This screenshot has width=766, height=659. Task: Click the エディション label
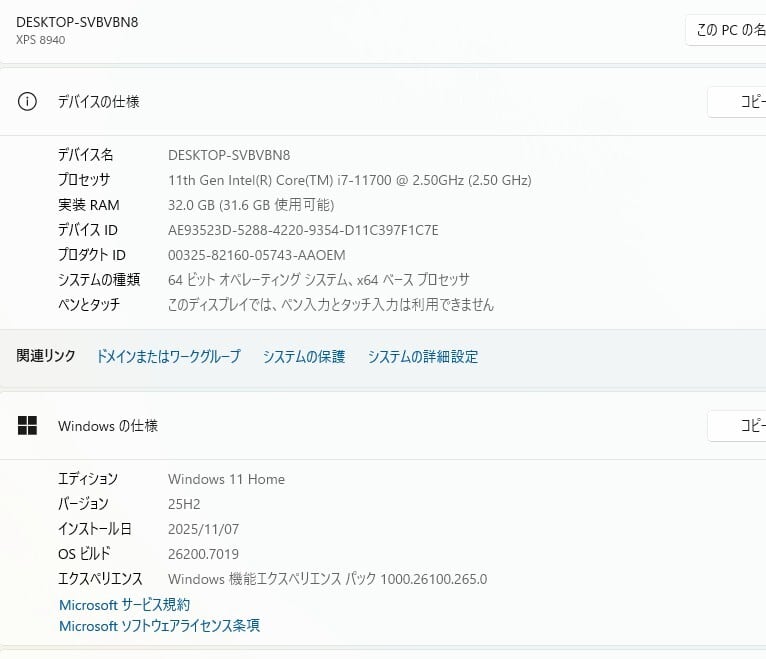click(88, 479)
